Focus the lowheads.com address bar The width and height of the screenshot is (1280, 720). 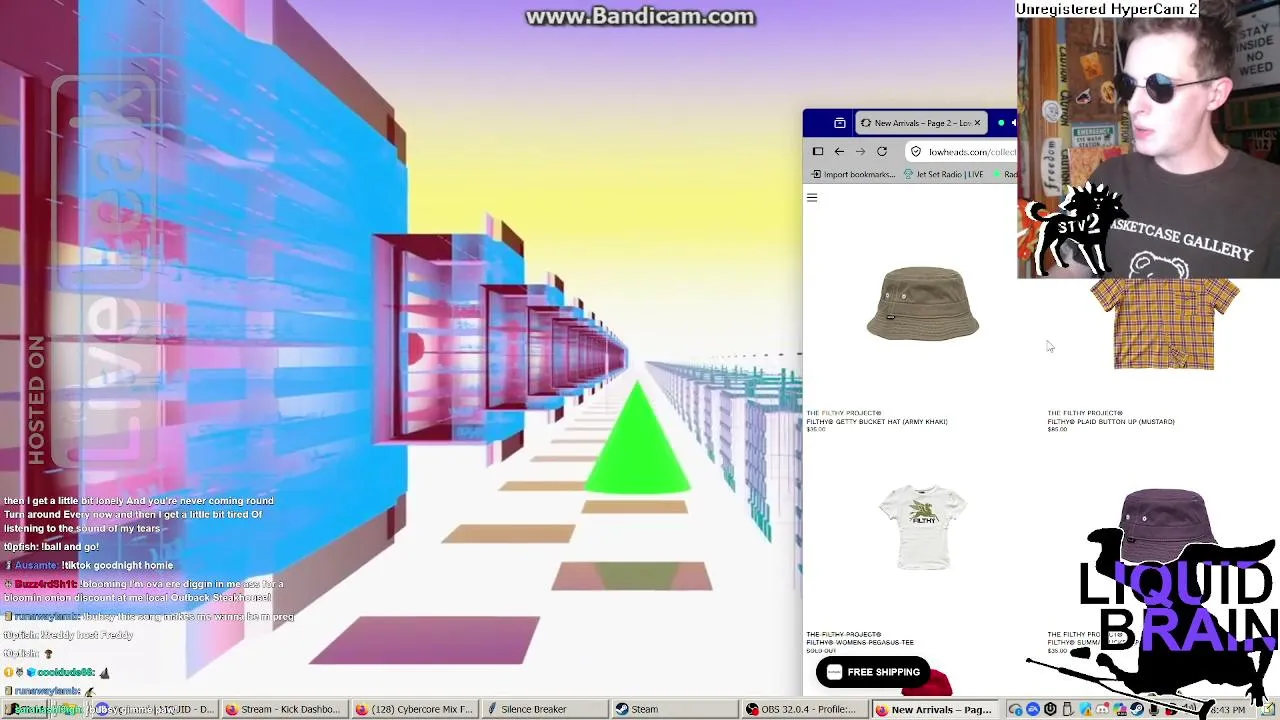(963, 151)
